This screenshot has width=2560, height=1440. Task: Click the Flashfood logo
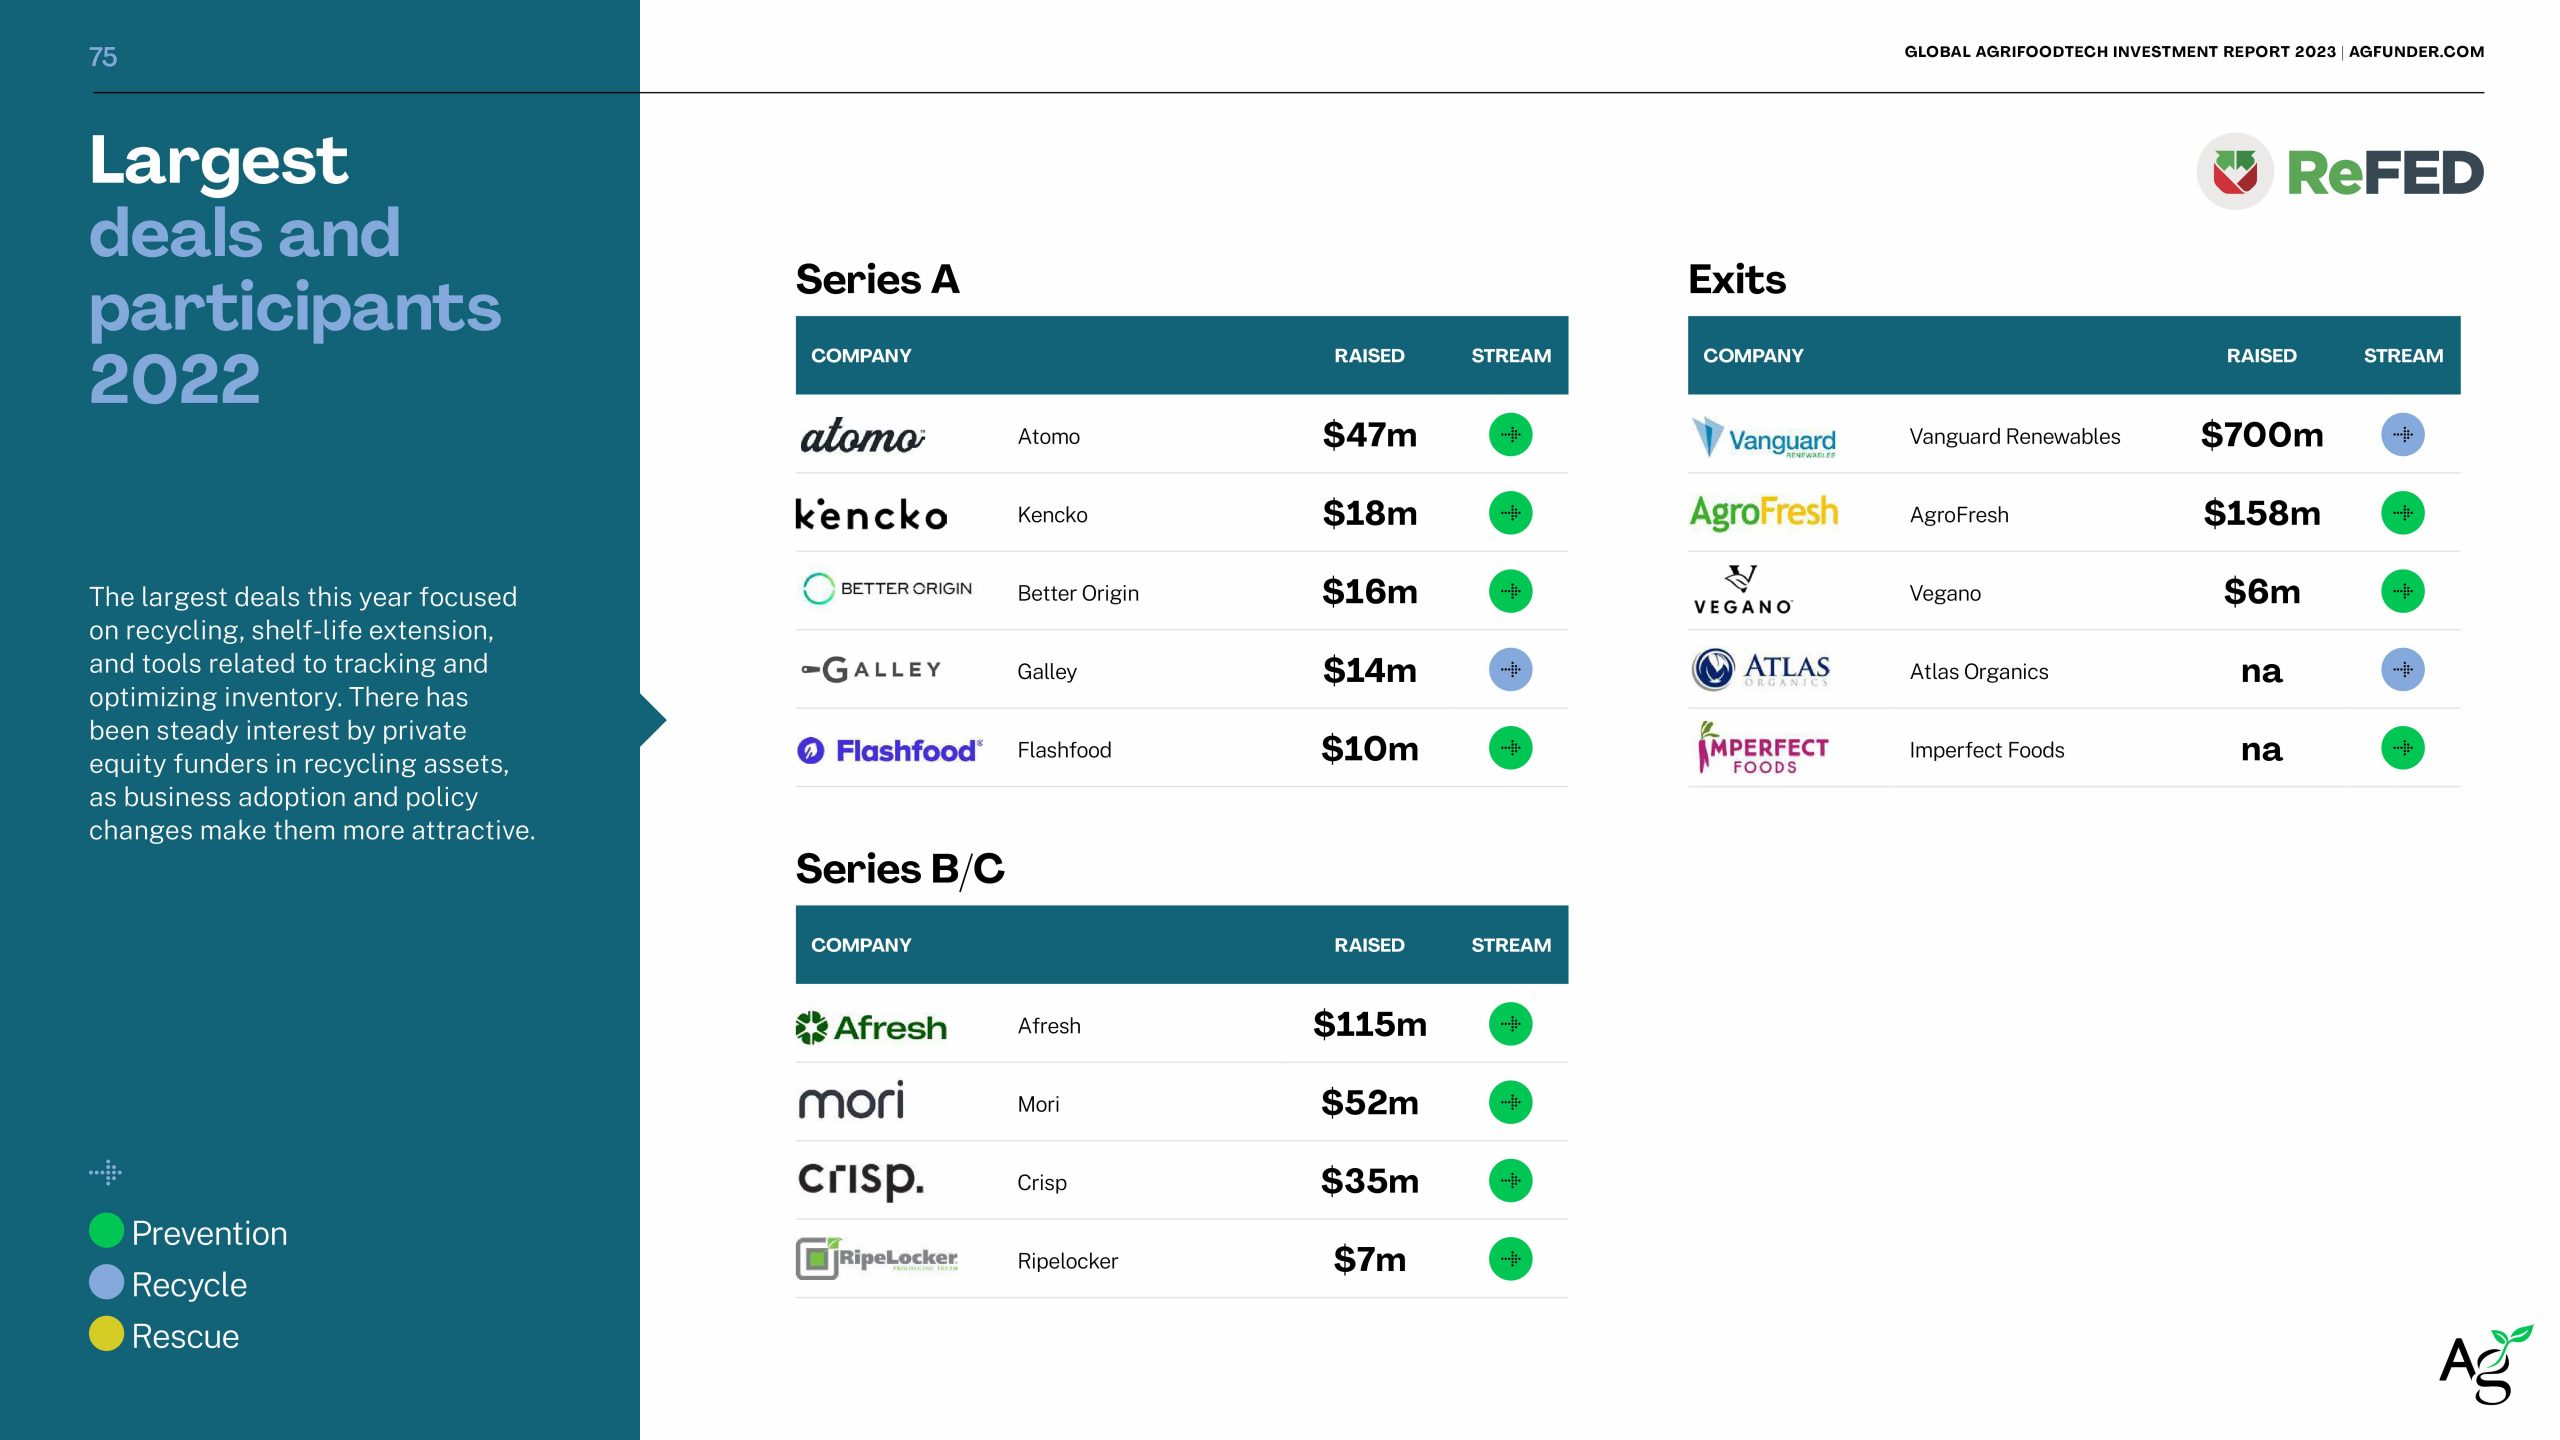pos(890,750)
